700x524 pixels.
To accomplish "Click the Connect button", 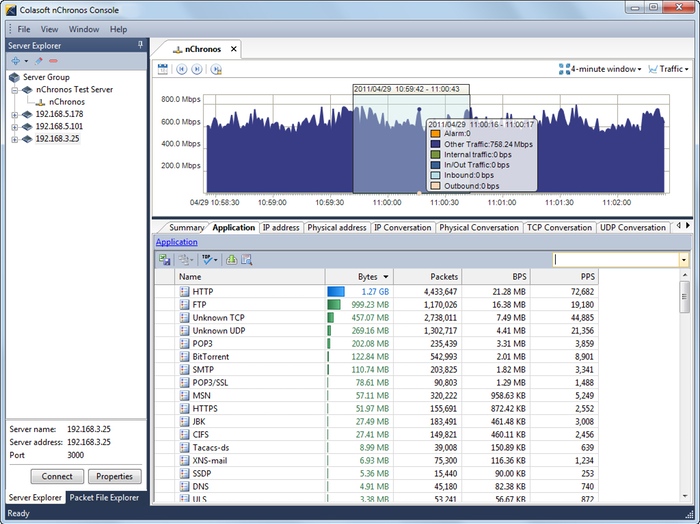I will 57,476.
